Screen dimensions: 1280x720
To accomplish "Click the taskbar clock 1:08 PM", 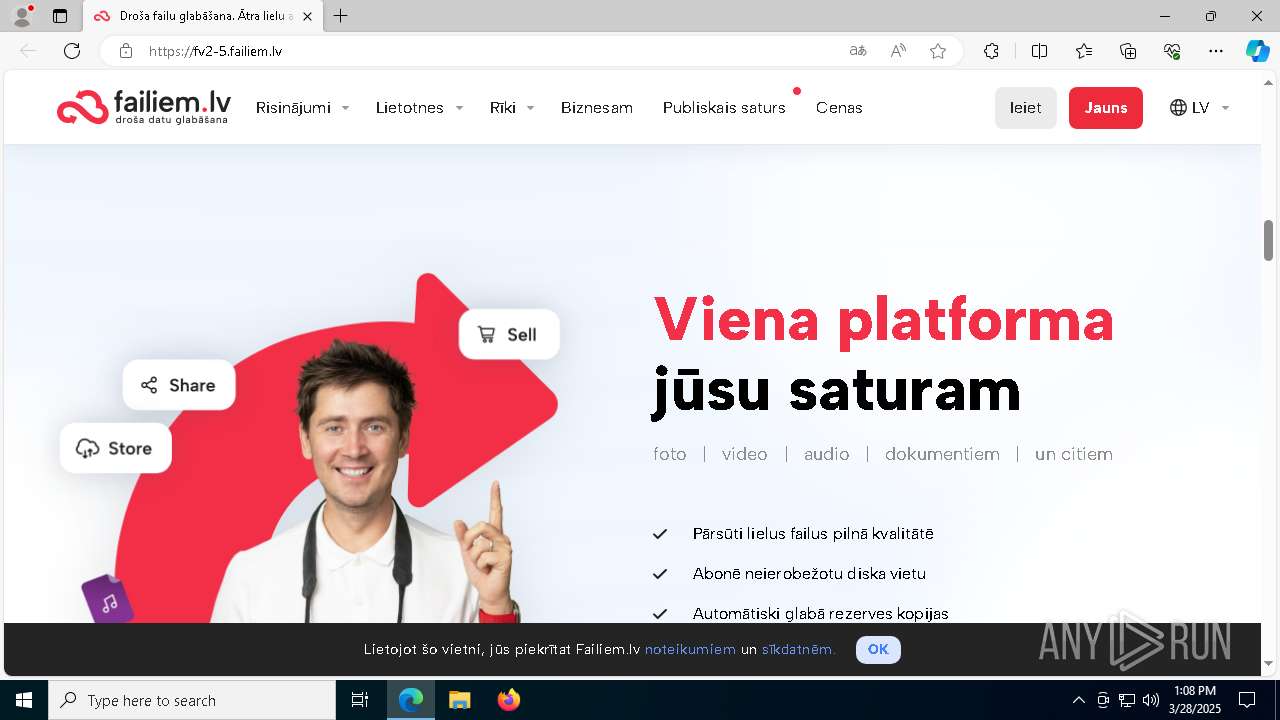I will click(1195, 700).
